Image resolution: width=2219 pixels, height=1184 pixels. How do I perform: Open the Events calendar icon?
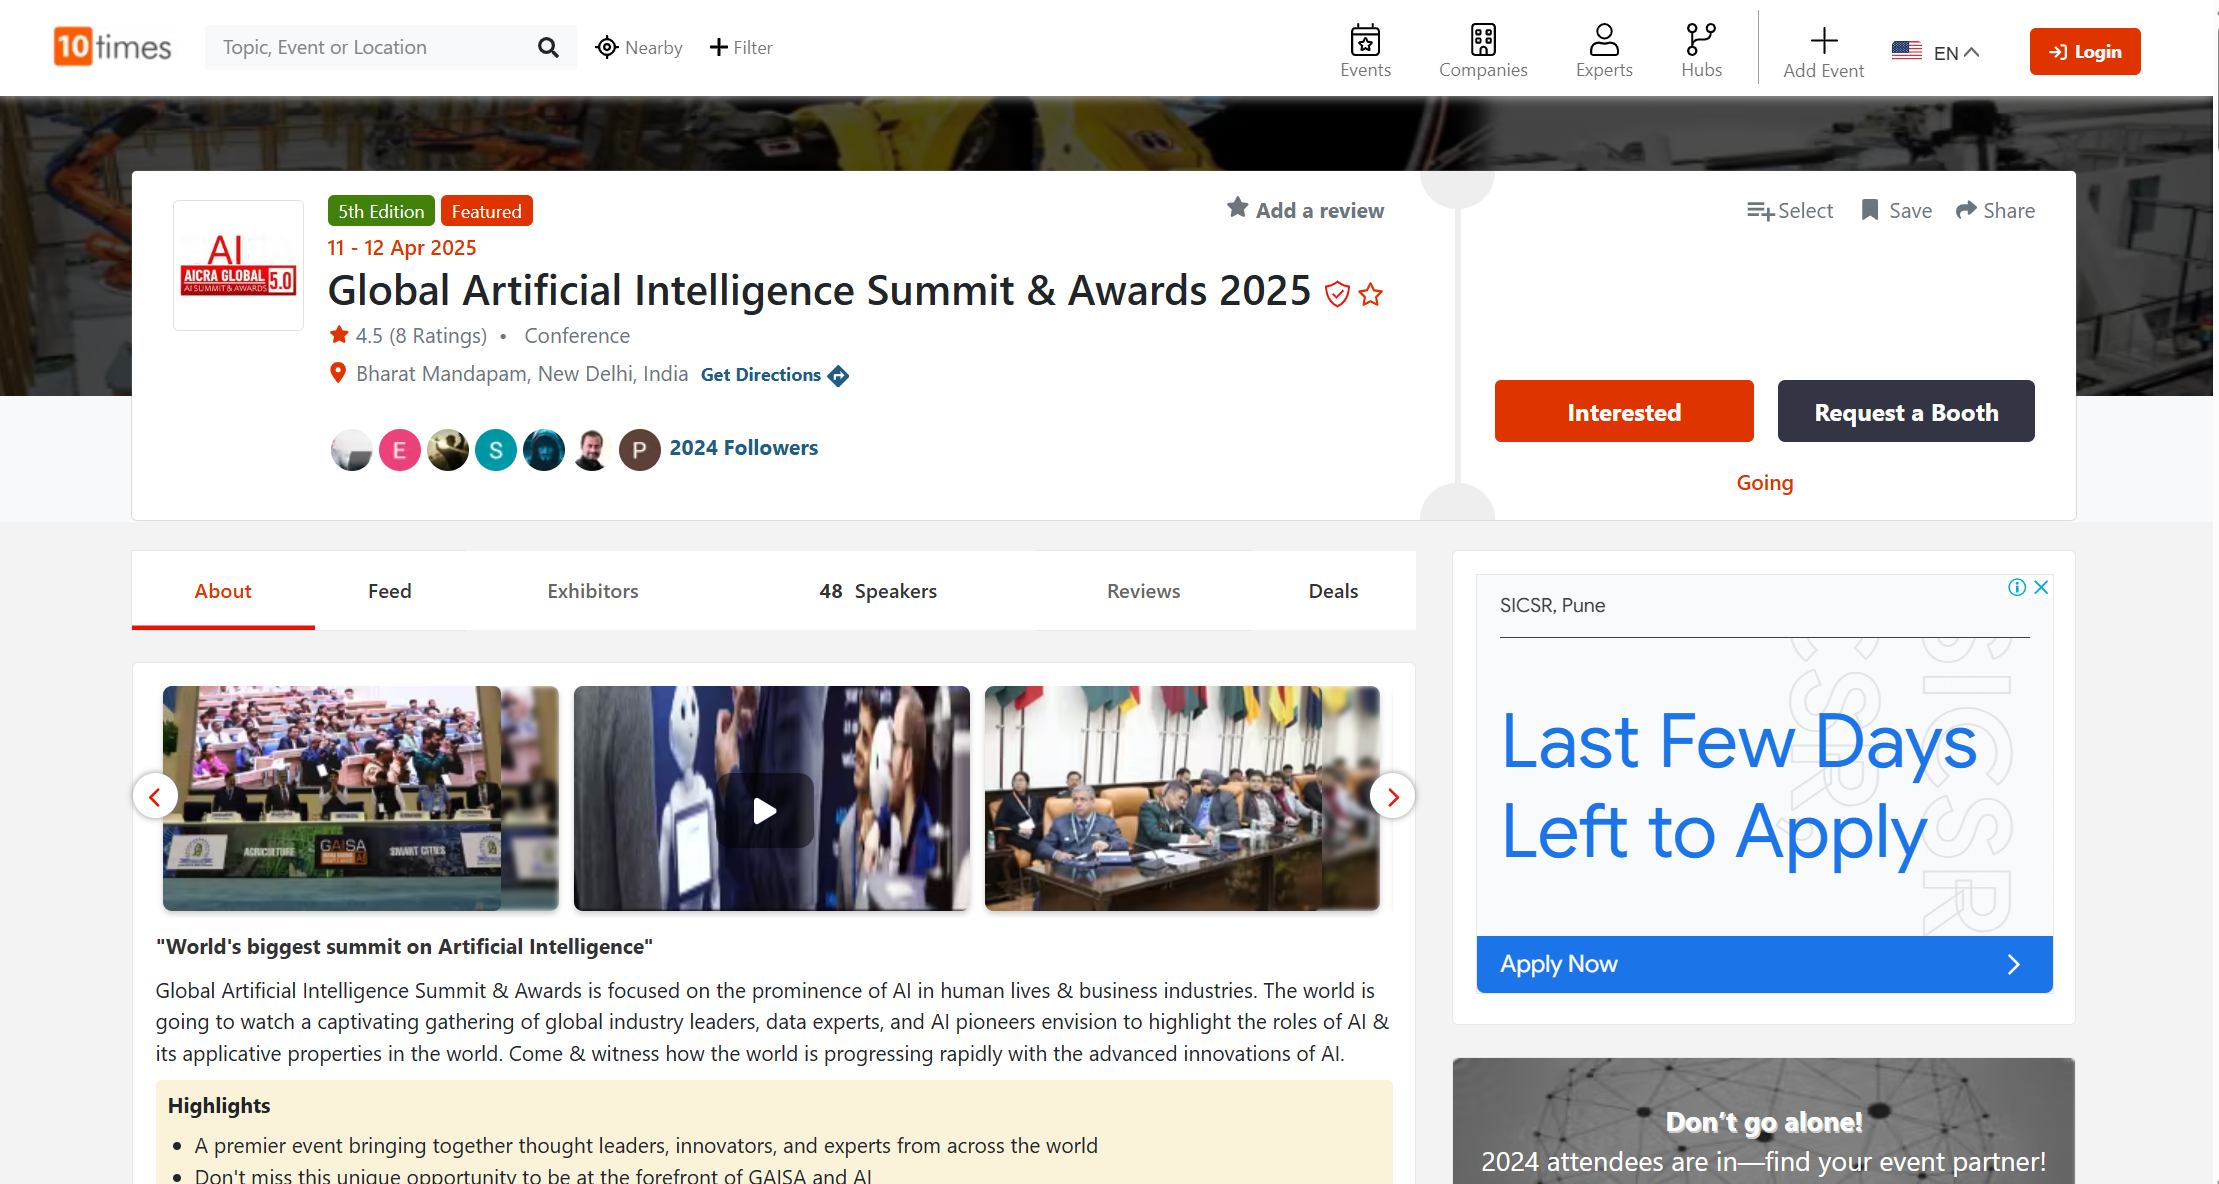tap(1365, 40)
